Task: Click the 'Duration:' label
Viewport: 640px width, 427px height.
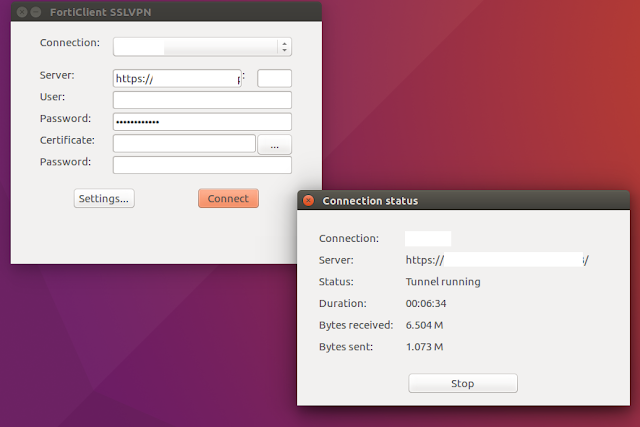Action: [x=342, y=303]
